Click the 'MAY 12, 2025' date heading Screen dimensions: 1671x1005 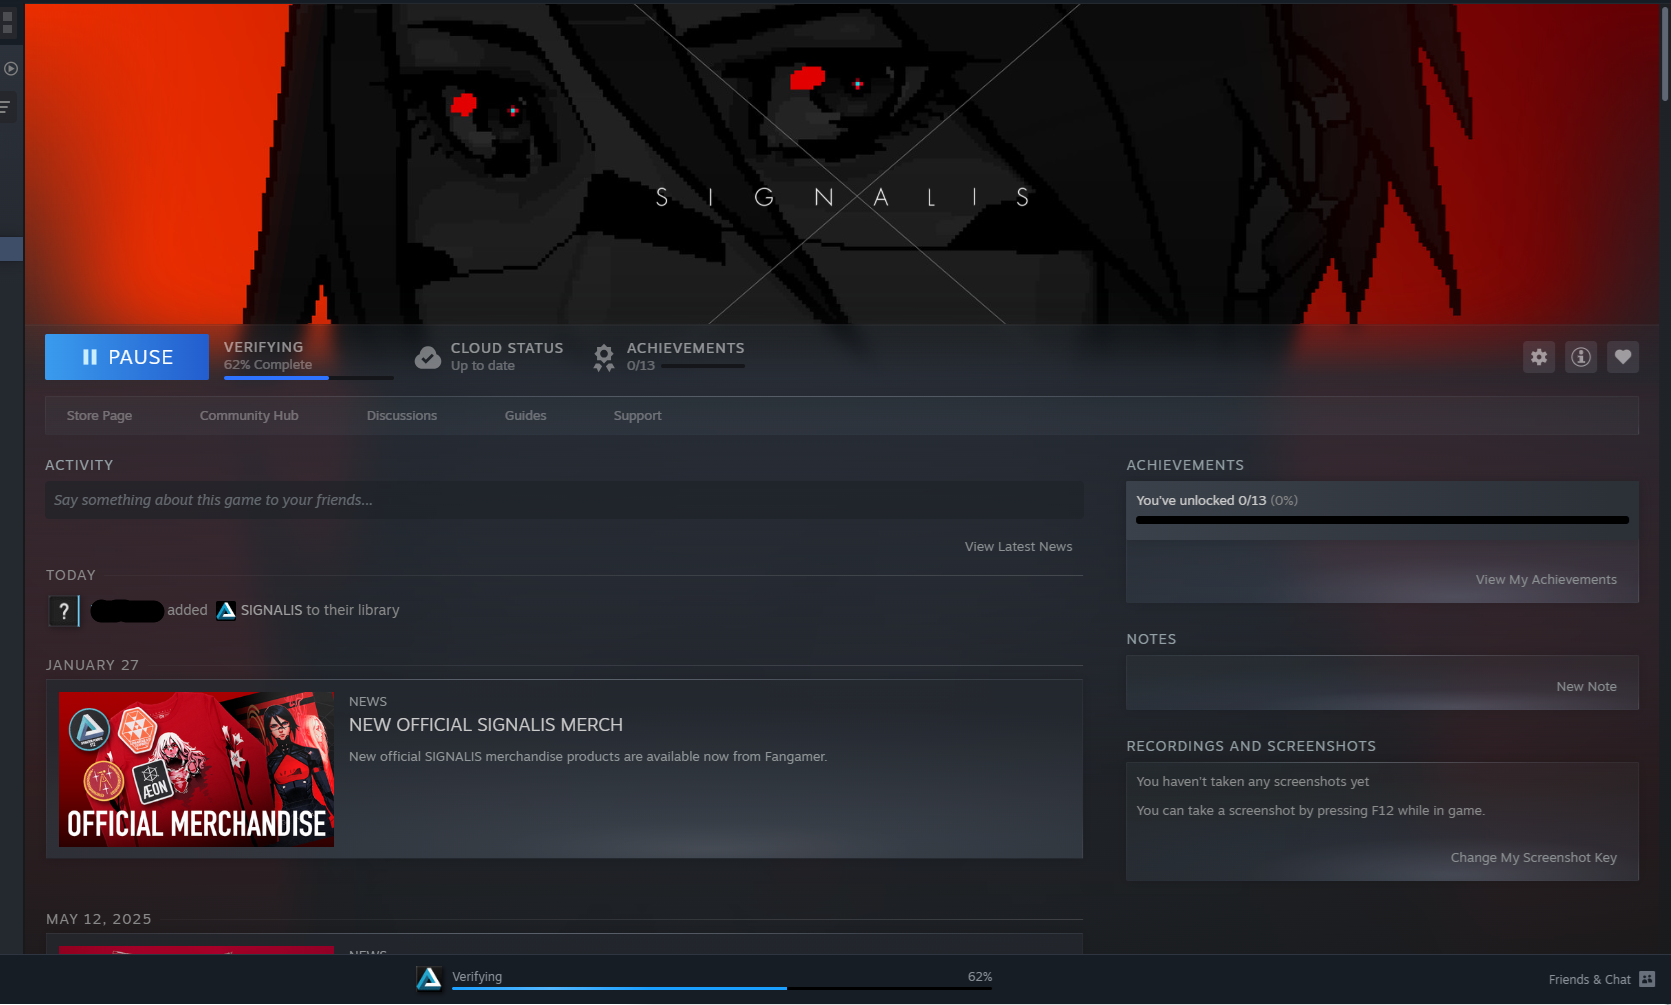point(99,919)
